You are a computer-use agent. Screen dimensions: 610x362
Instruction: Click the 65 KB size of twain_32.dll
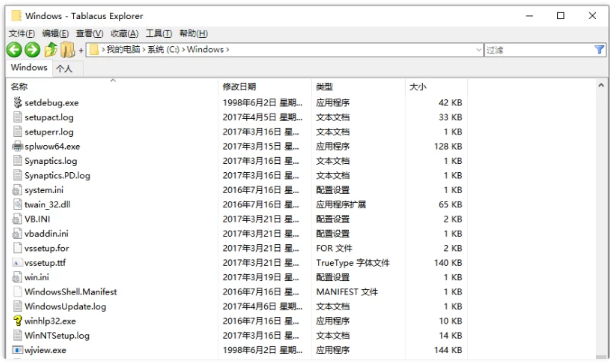[x=450, y=205]
